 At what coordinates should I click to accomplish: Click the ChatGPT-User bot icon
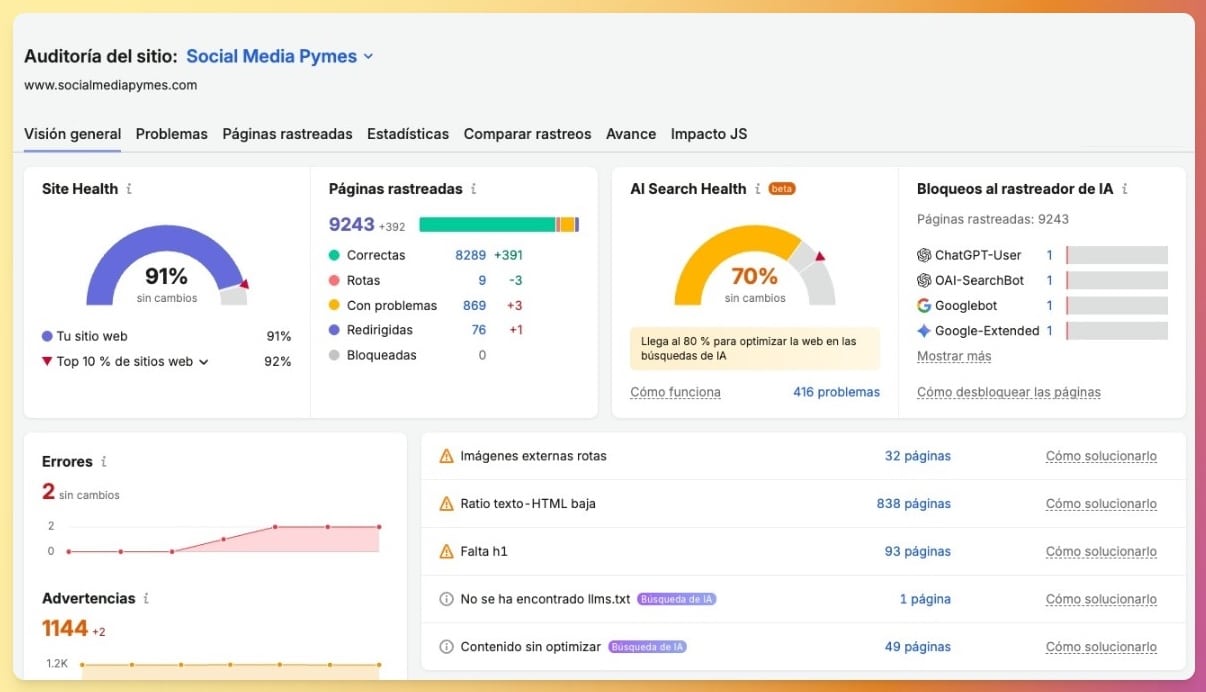[x=924, y=255]
